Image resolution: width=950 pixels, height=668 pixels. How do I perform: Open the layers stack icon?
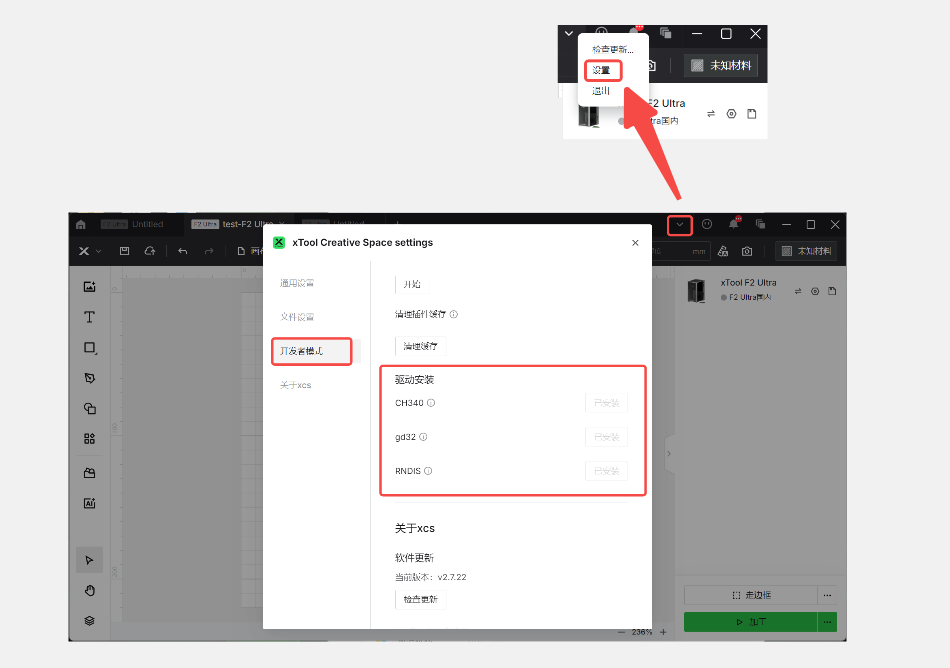(90, 621)
